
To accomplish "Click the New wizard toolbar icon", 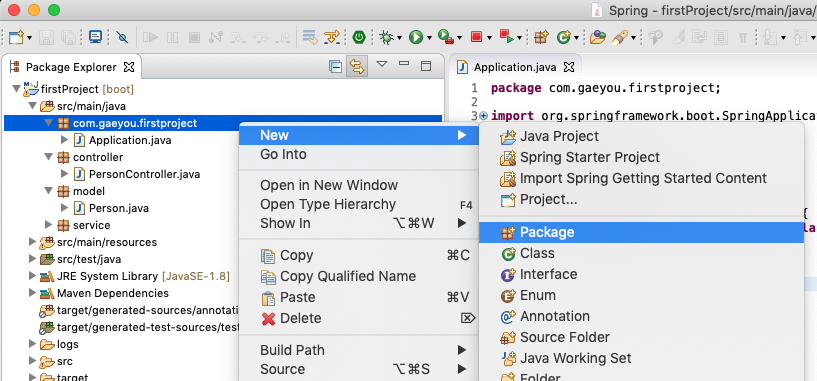I will [x=17, y=37].
